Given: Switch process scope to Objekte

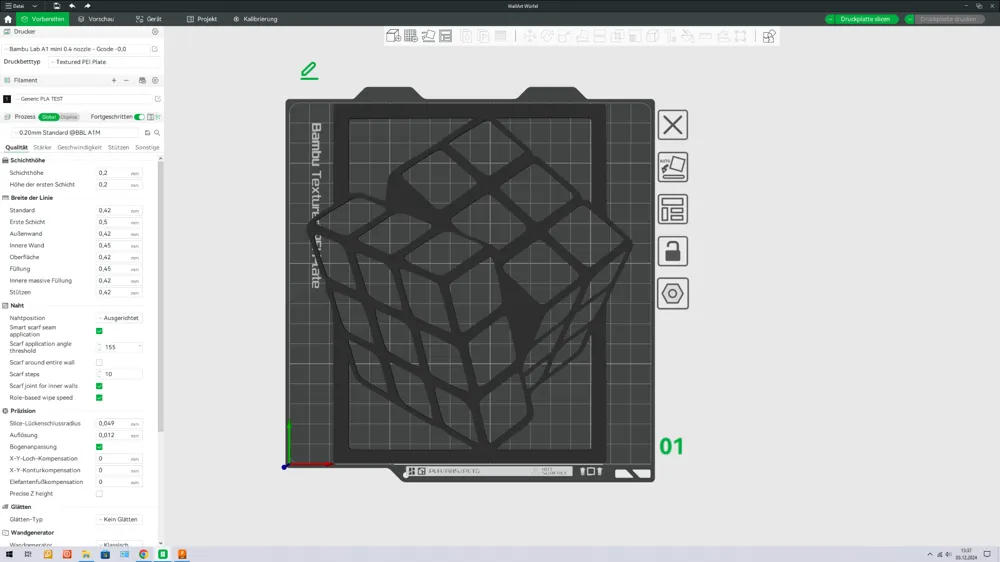Looking at the screenshot, I should point(69,117).
